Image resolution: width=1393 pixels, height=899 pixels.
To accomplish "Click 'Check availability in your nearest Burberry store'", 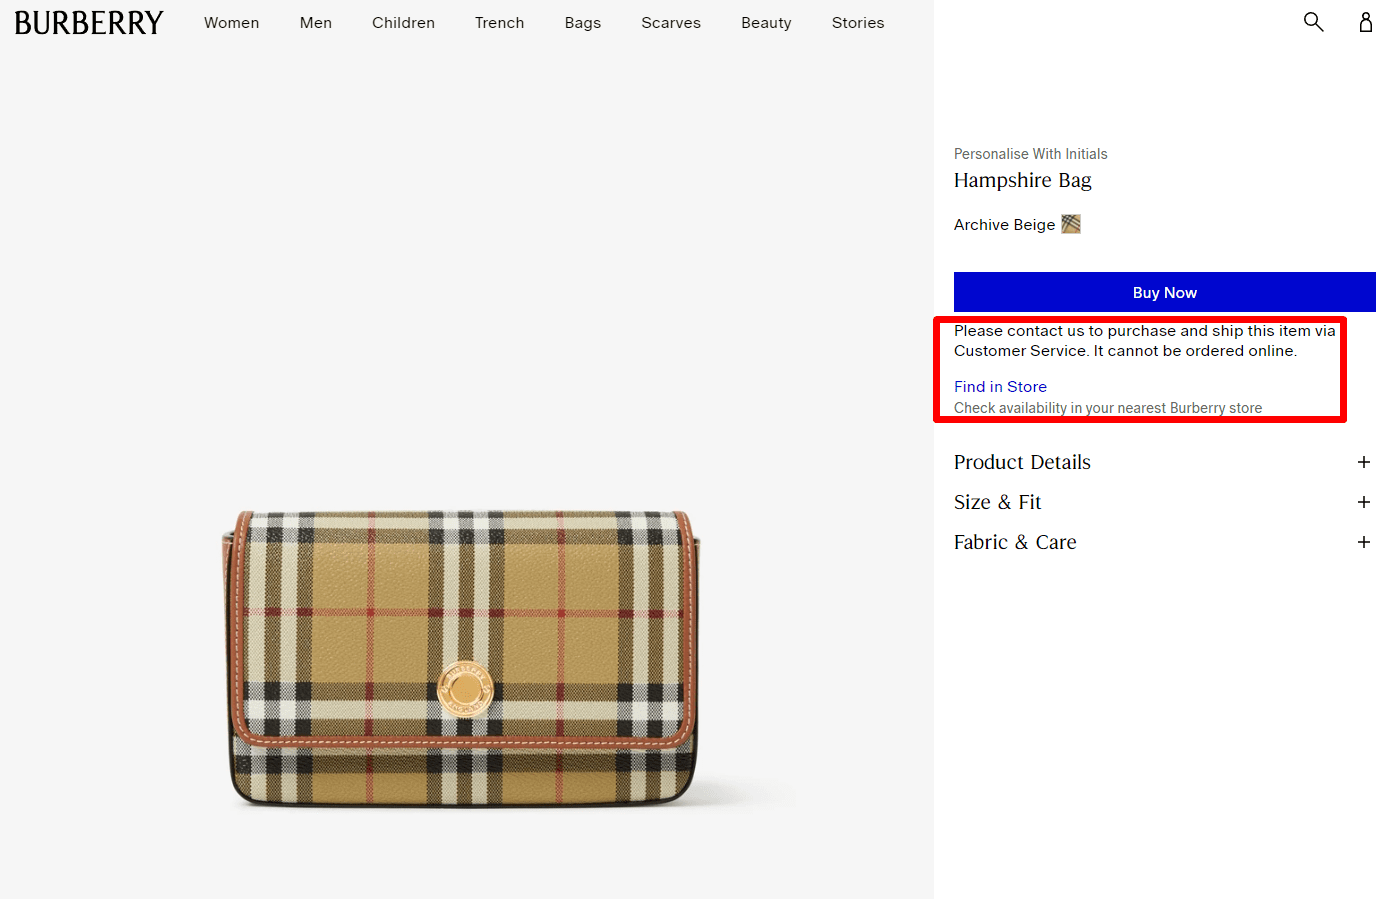I will [1108, 408].
